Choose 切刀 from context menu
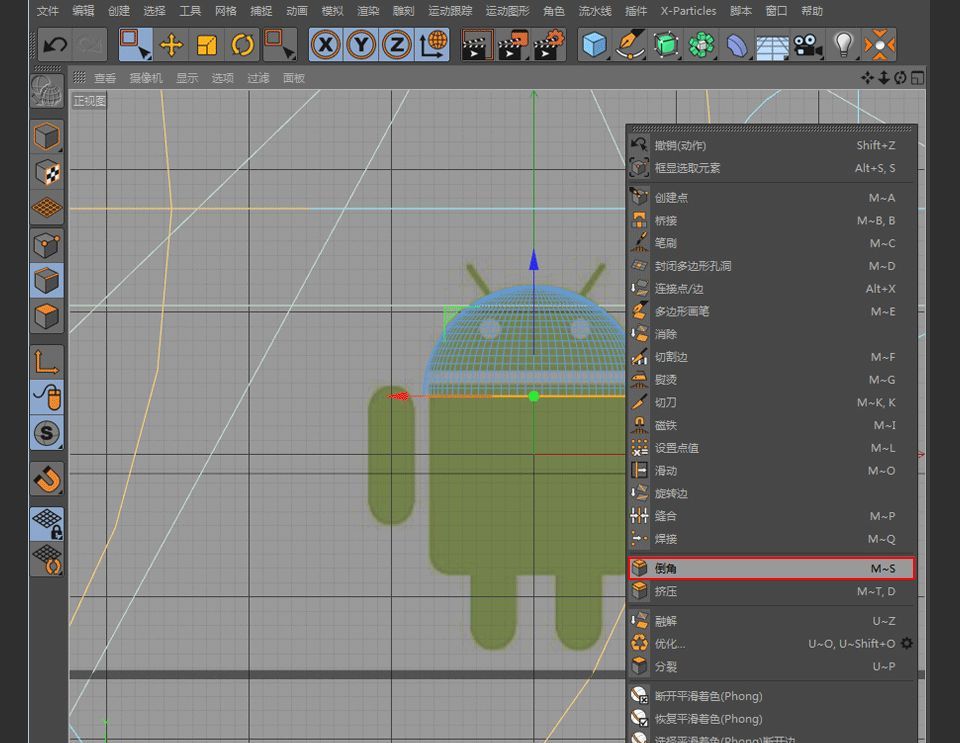The width and height of the screenshot is (960, 743). [771, 402]
